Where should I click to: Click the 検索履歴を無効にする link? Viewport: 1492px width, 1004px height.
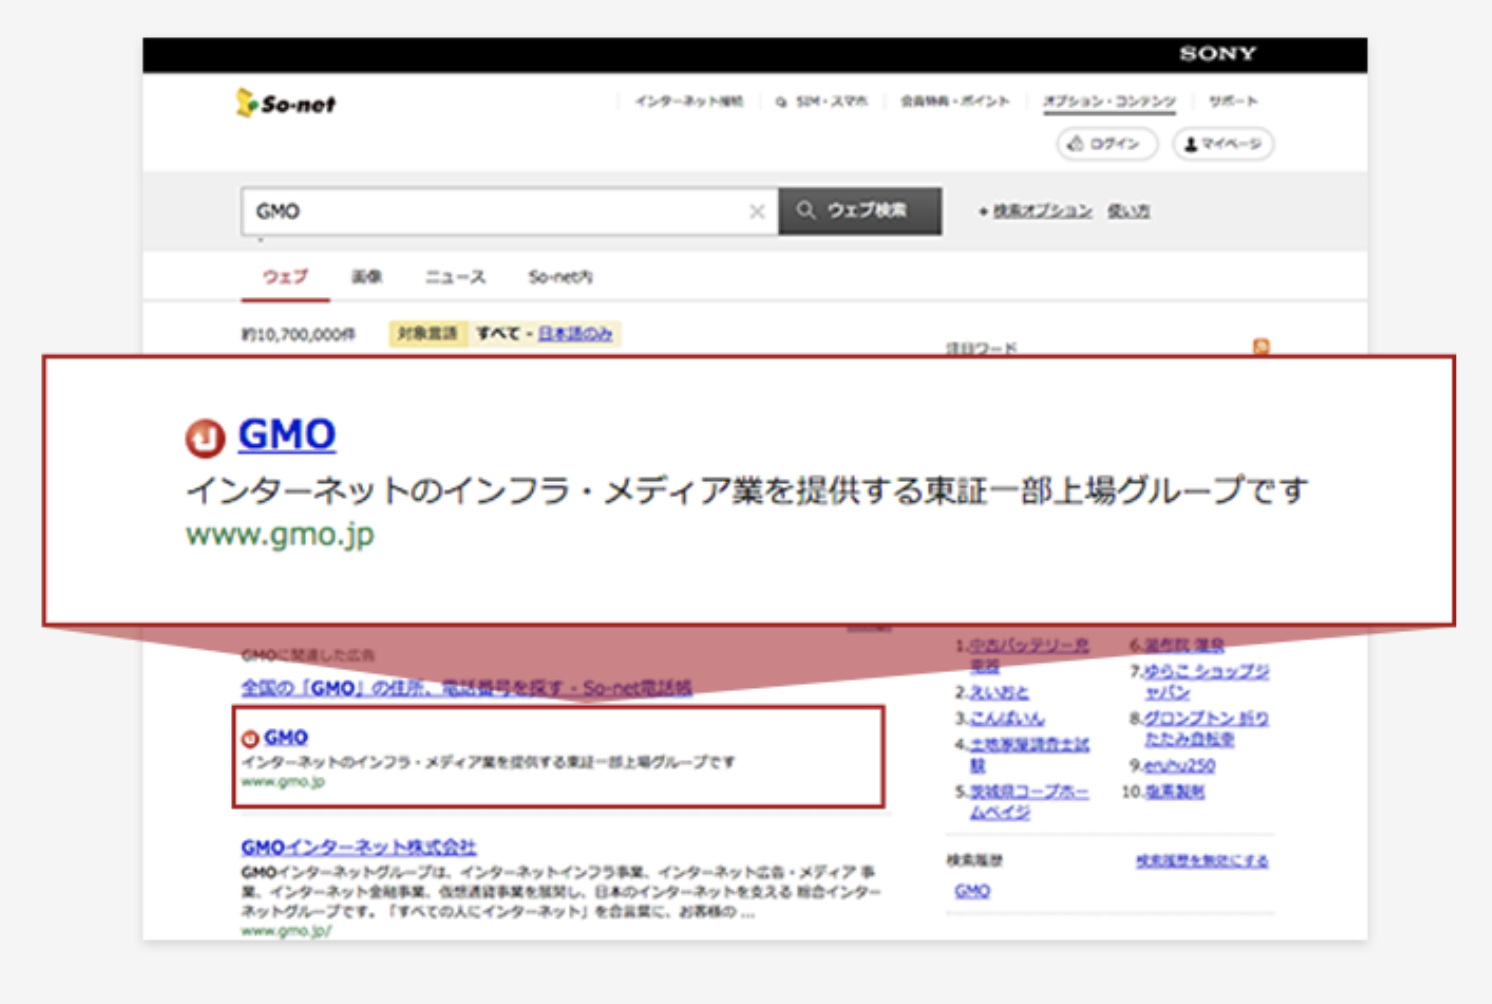[x=1202, y=861]
